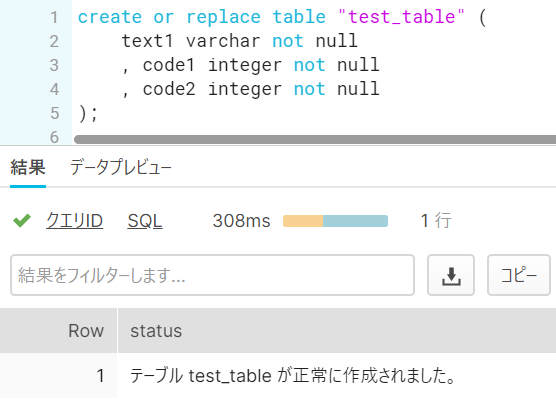Screen dimensions: 556x402
Task: Open the クエリID link
Action: (x=74, y=221)
